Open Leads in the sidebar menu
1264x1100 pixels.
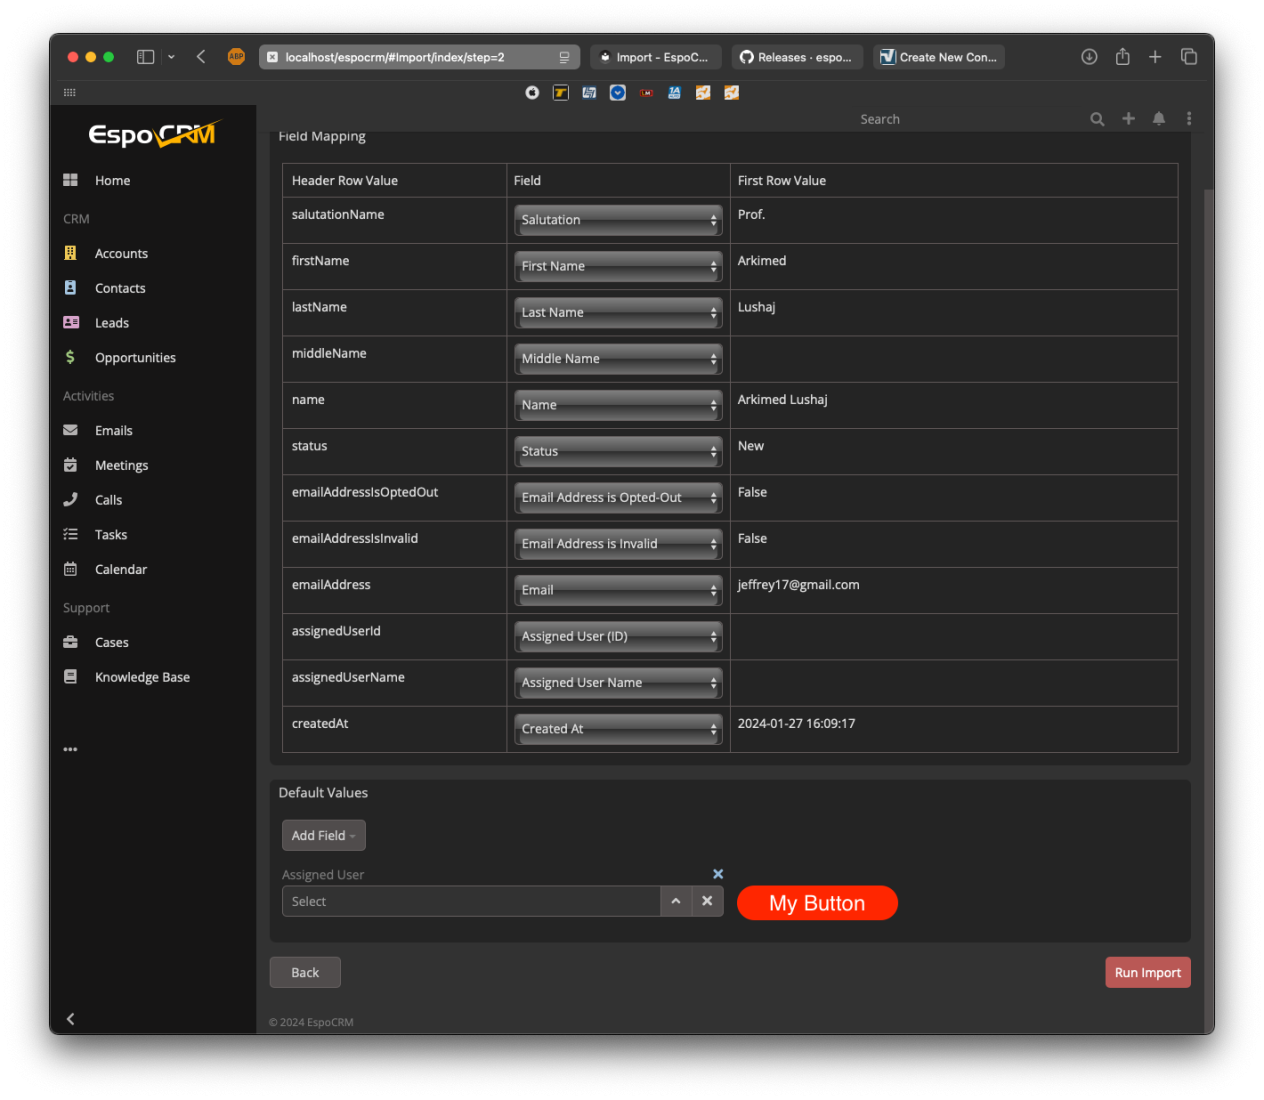[112, 323]
